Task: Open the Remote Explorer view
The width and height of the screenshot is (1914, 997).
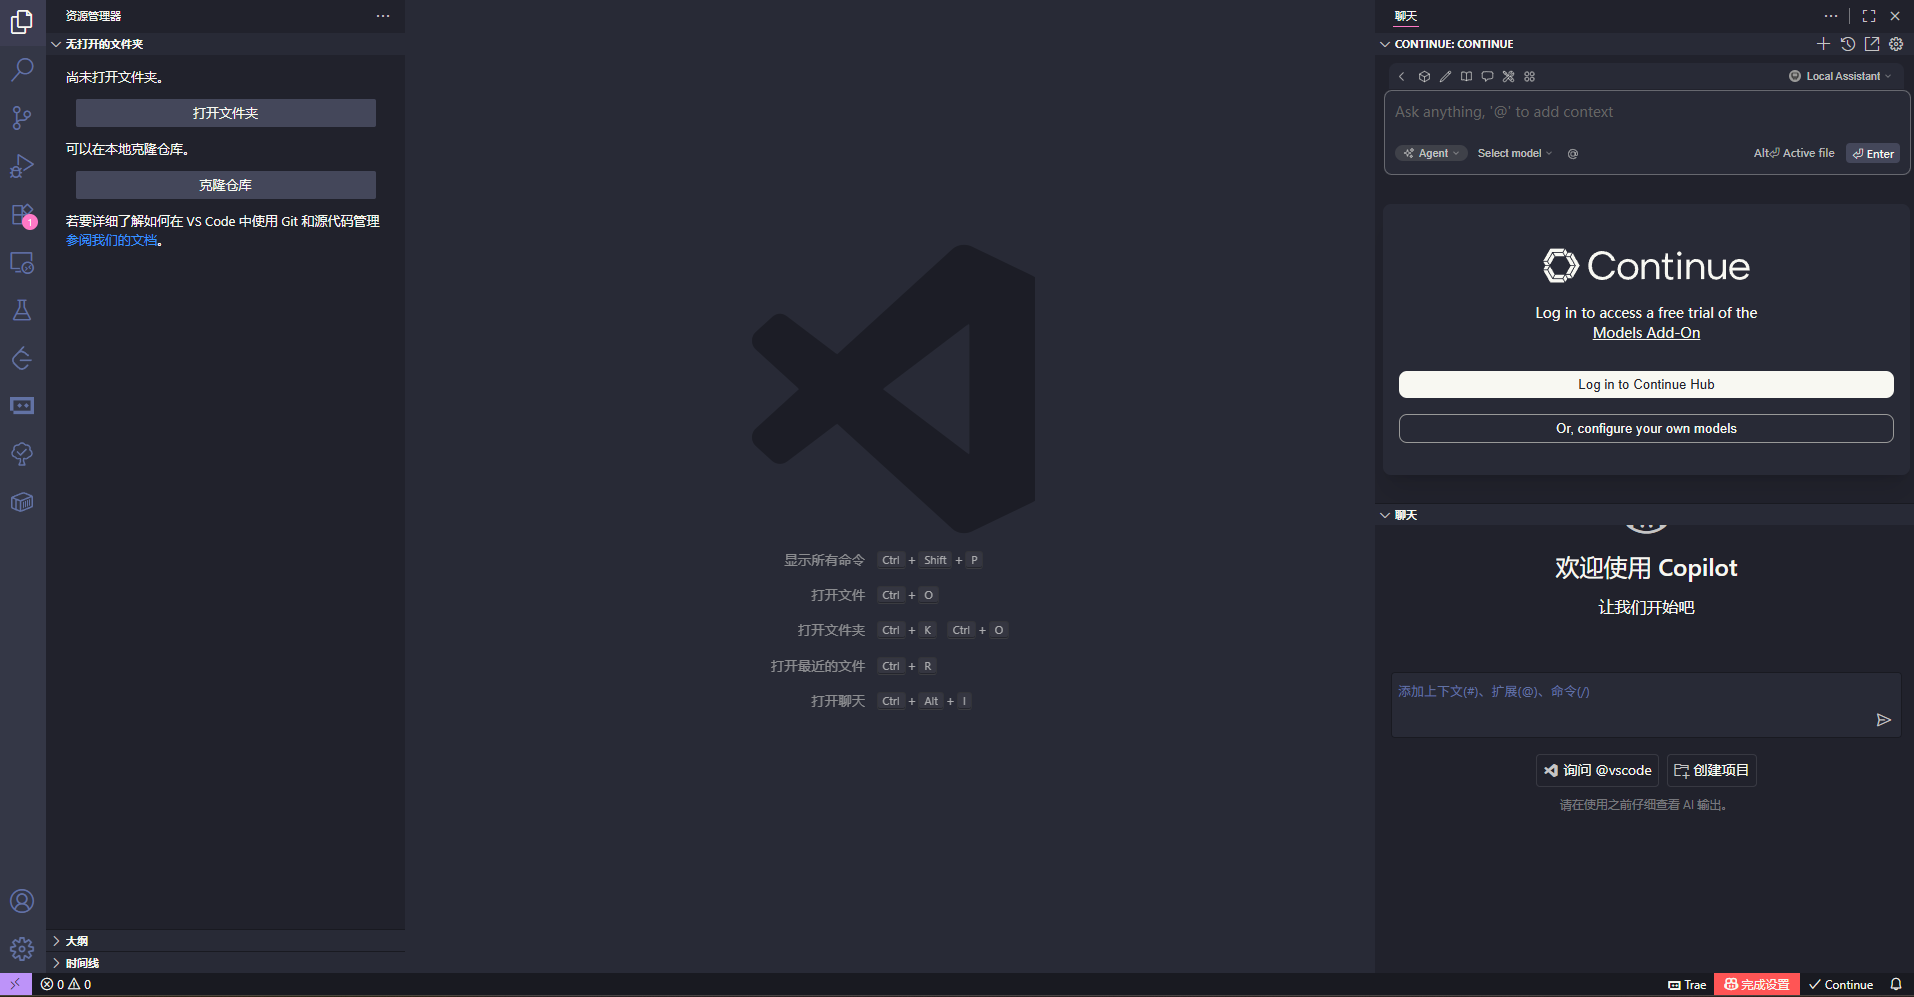Action: point(22,262)
